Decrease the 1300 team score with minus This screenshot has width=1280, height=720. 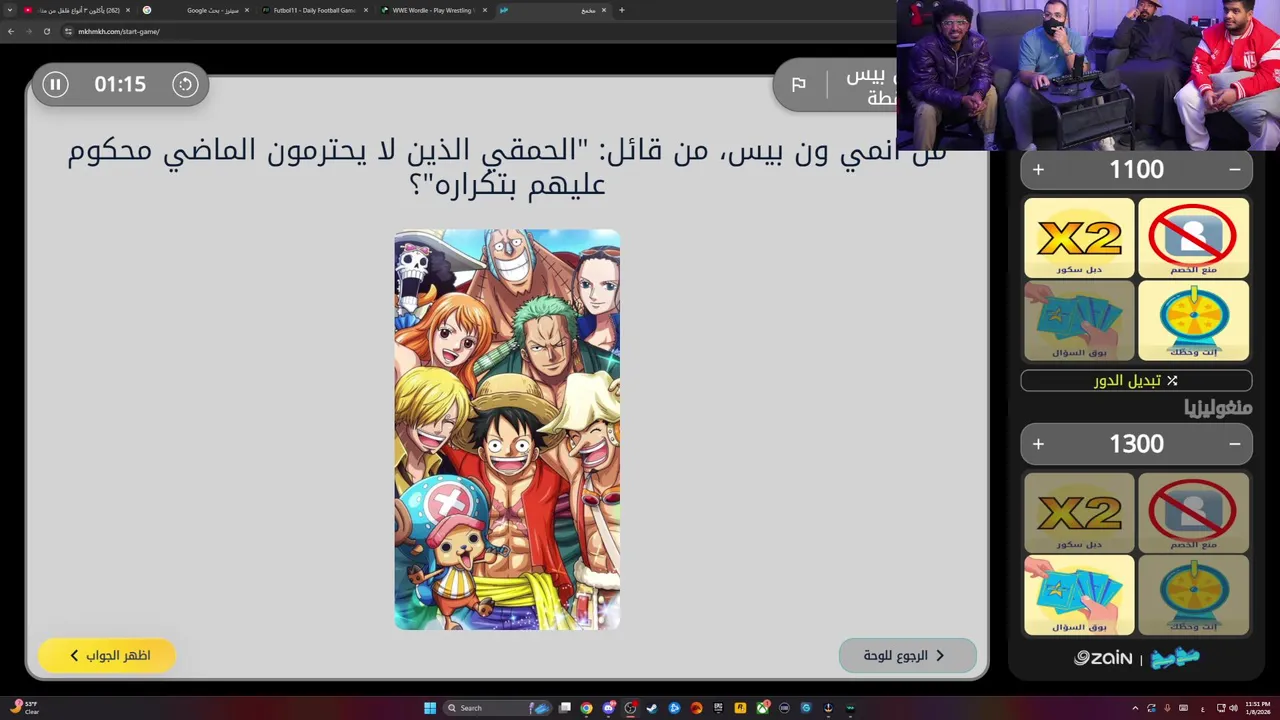tap(1235, 444)
